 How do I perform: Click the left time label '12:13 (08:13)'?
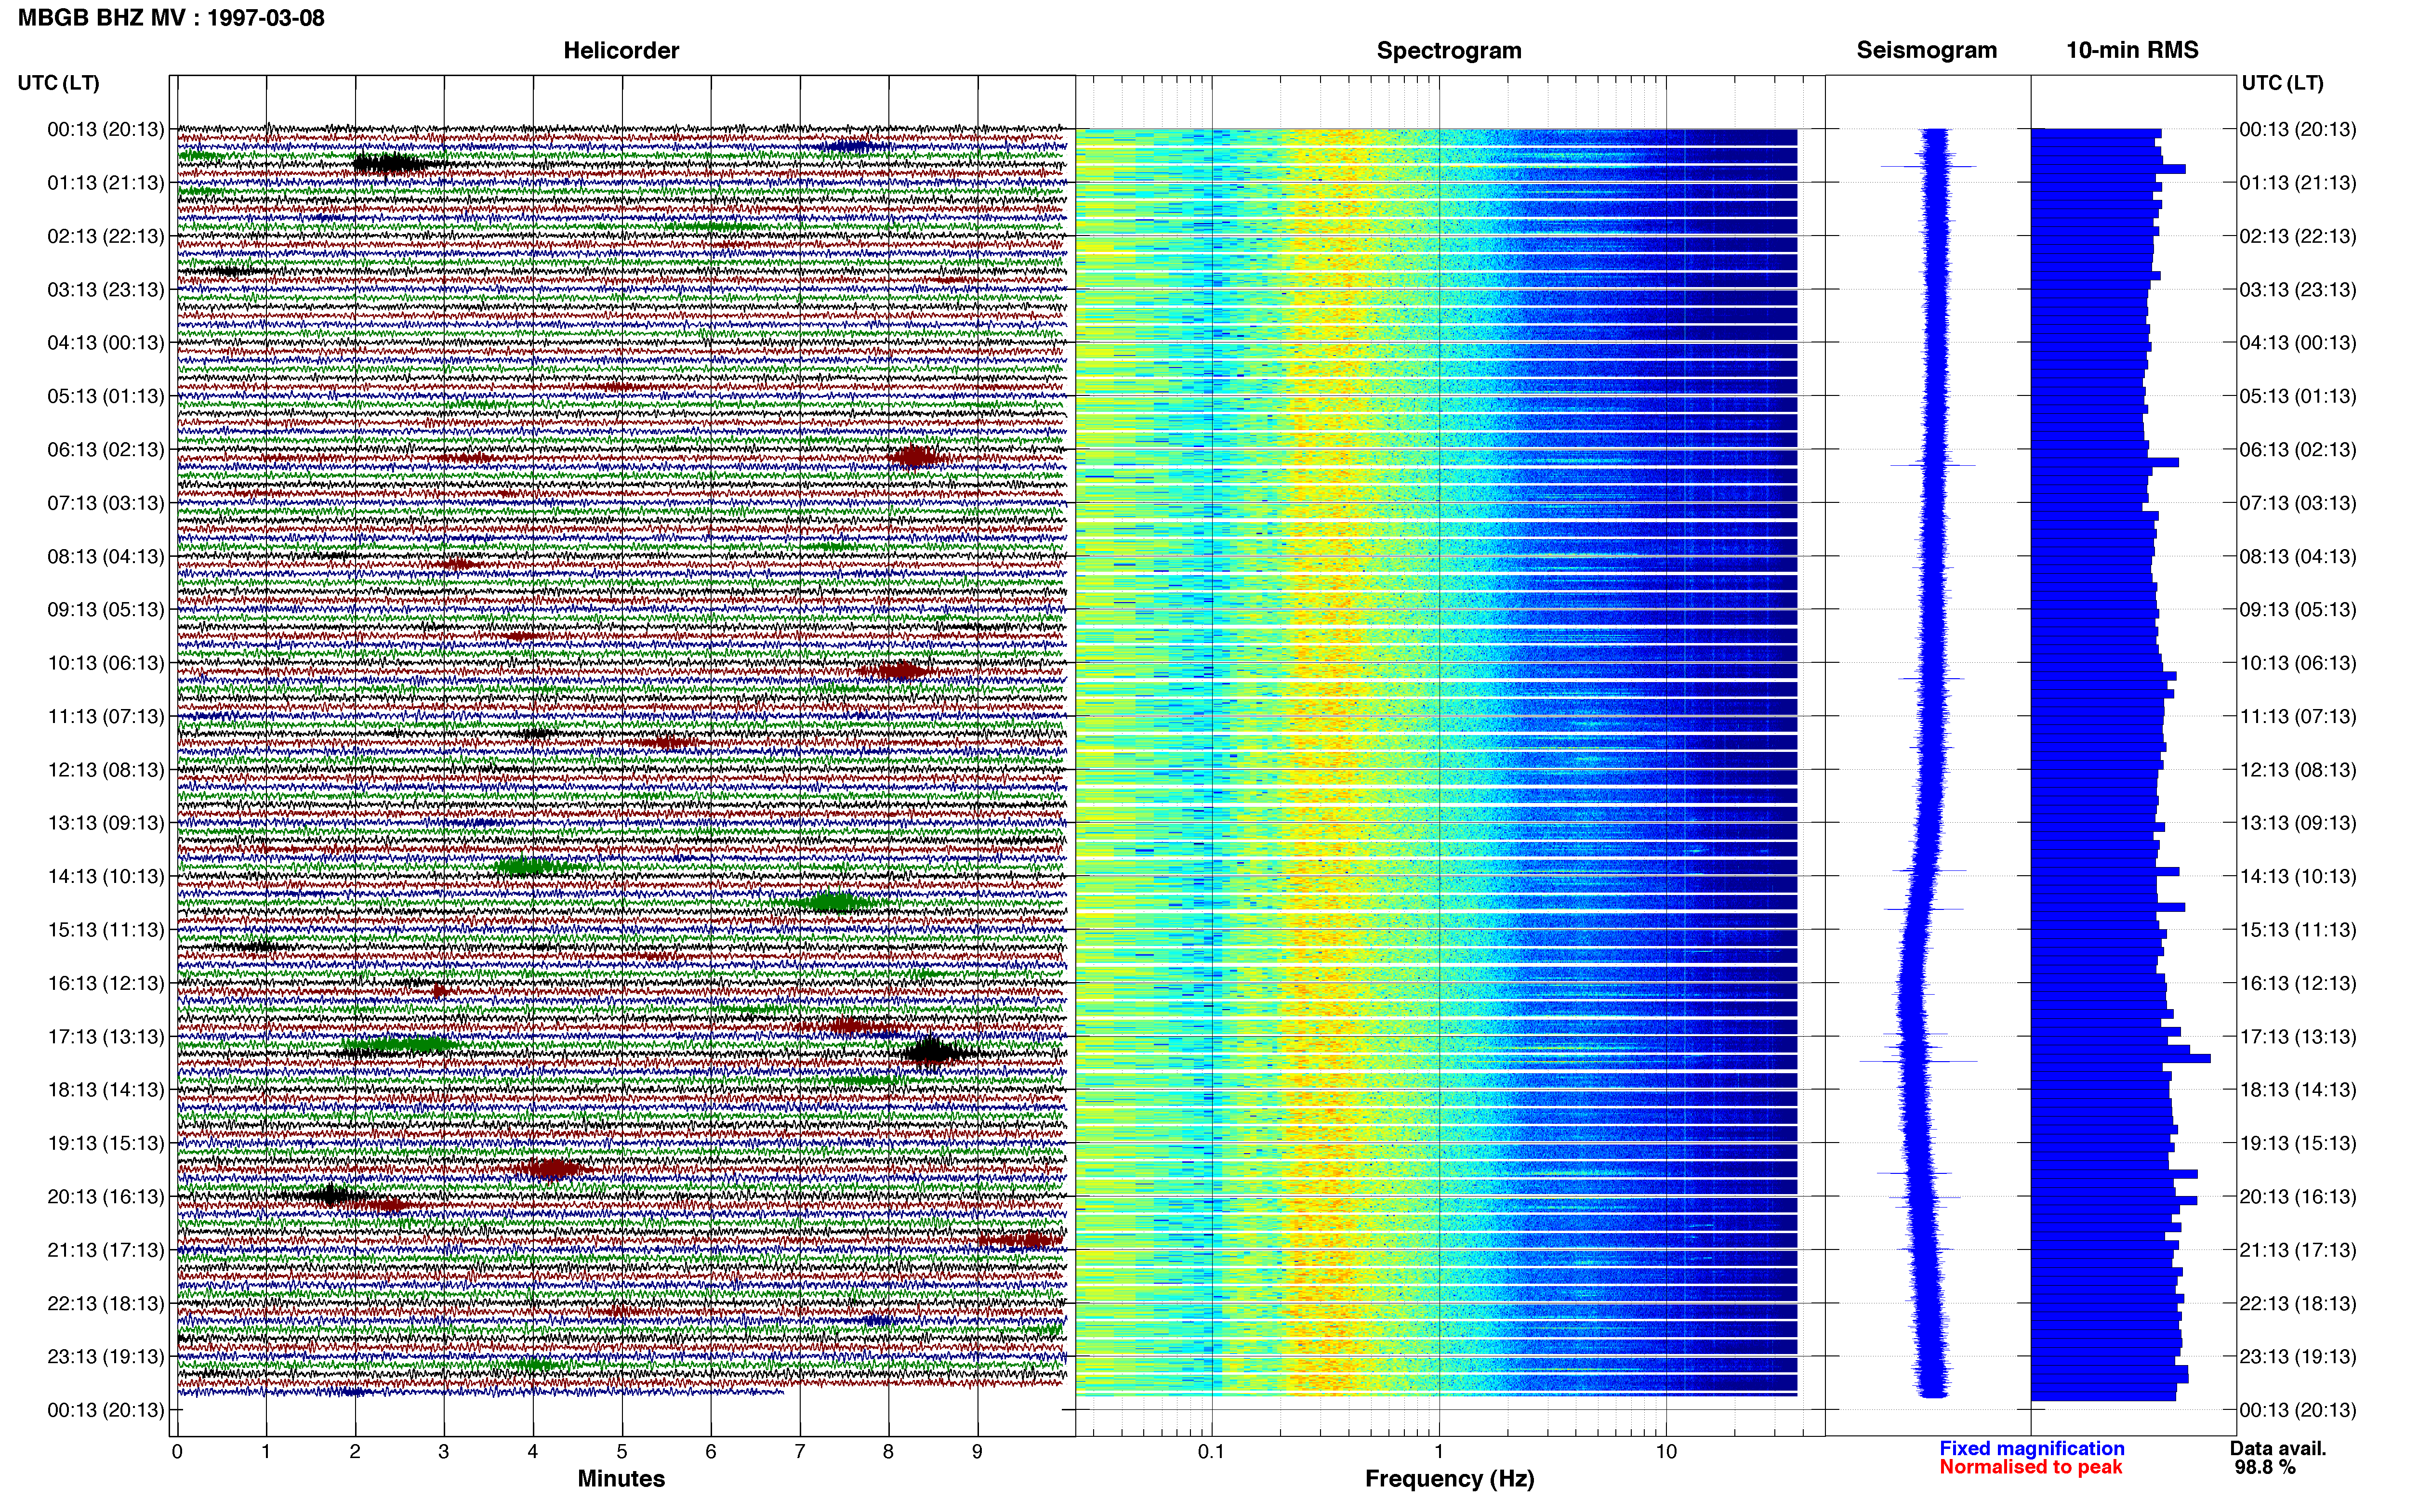click(x=106, y=770)
